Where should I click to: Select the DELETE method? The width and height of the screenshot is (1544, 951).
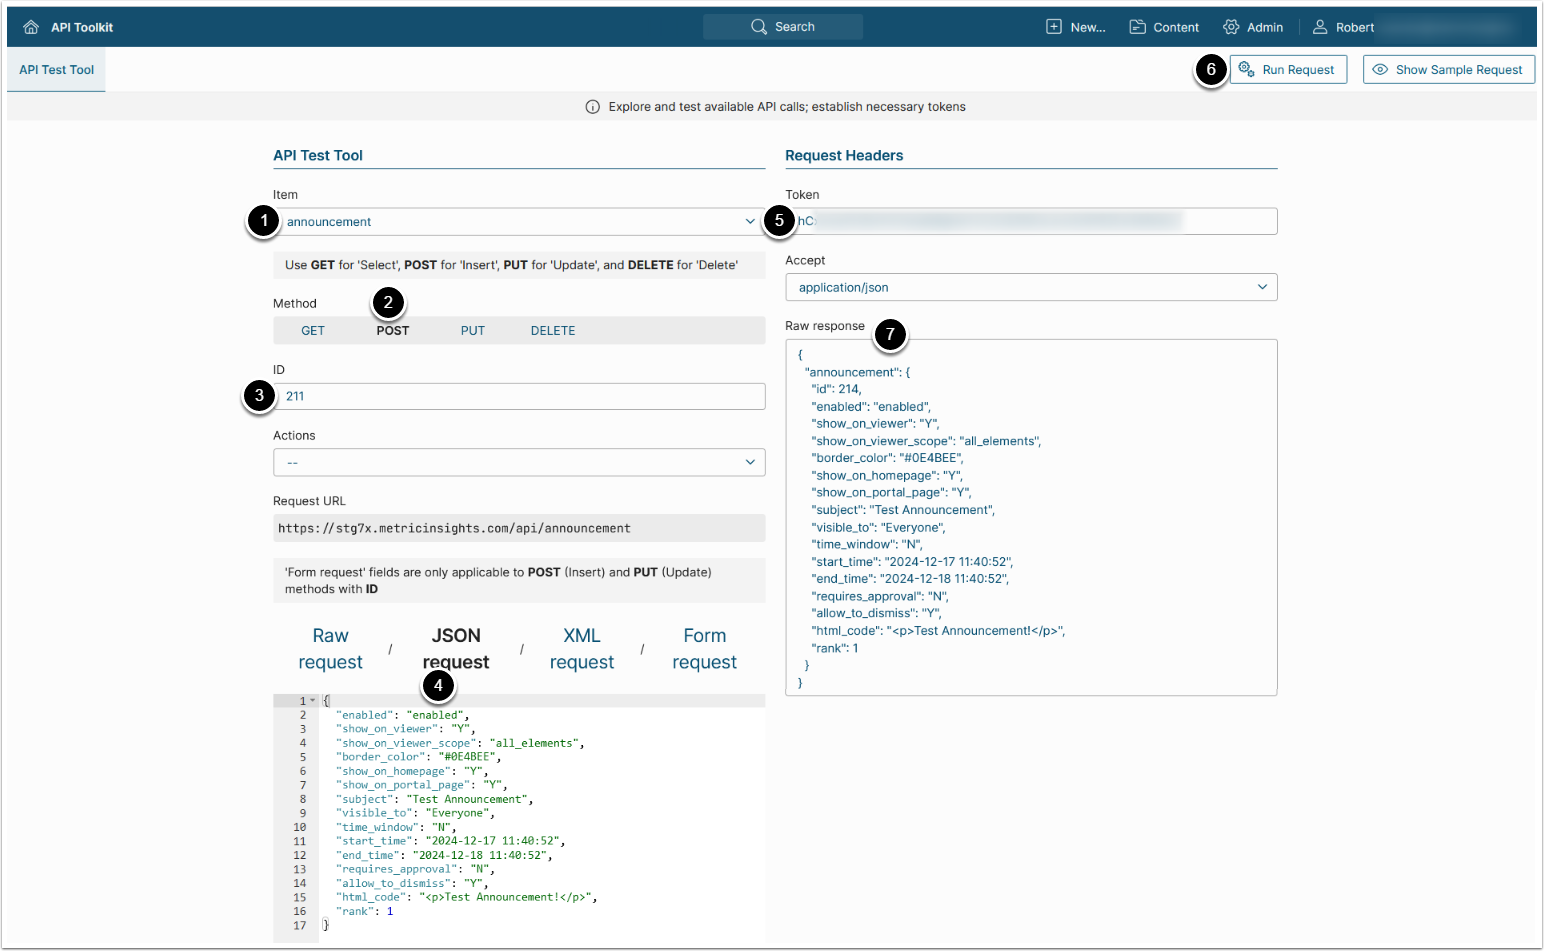[552, 331]
